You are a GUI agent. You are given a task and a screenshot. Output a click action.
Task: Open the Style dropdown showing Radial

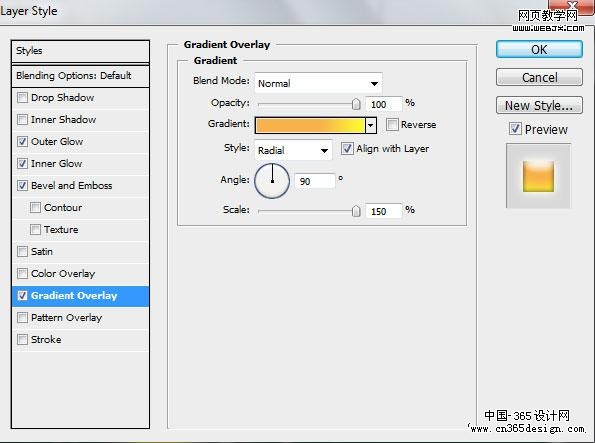293,150
